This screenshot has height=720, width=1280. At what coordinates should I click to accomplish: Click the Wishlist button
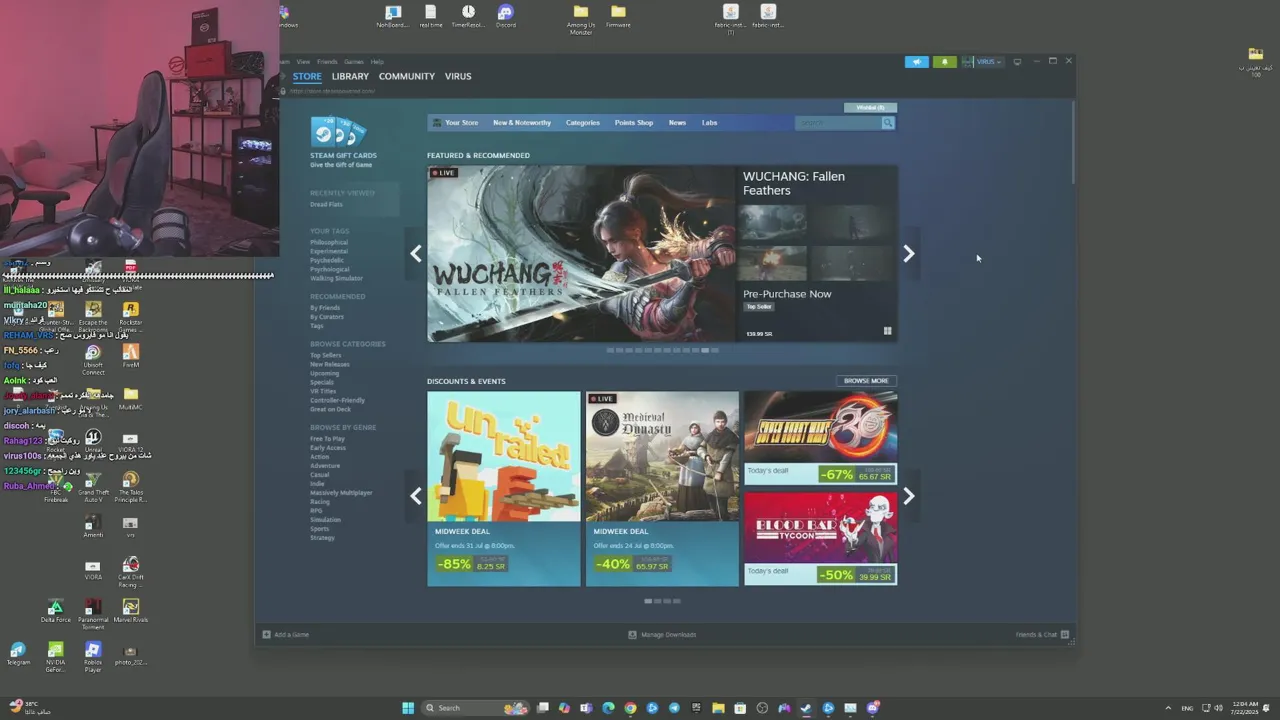(x=870, y=107)
